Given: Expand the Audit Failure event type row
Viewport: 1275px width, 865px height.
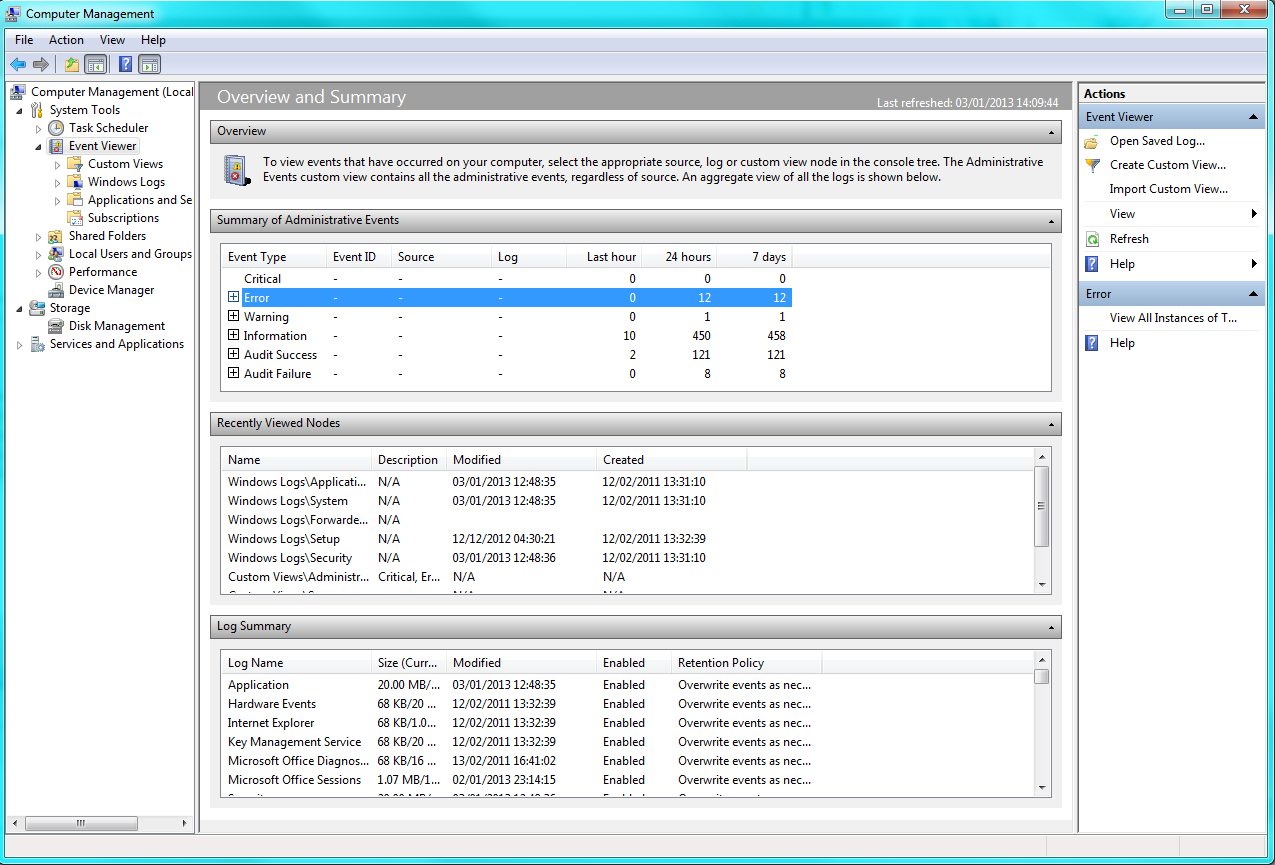Looking at the screenshot, I should pyautogui.click(x=233, y=373).
